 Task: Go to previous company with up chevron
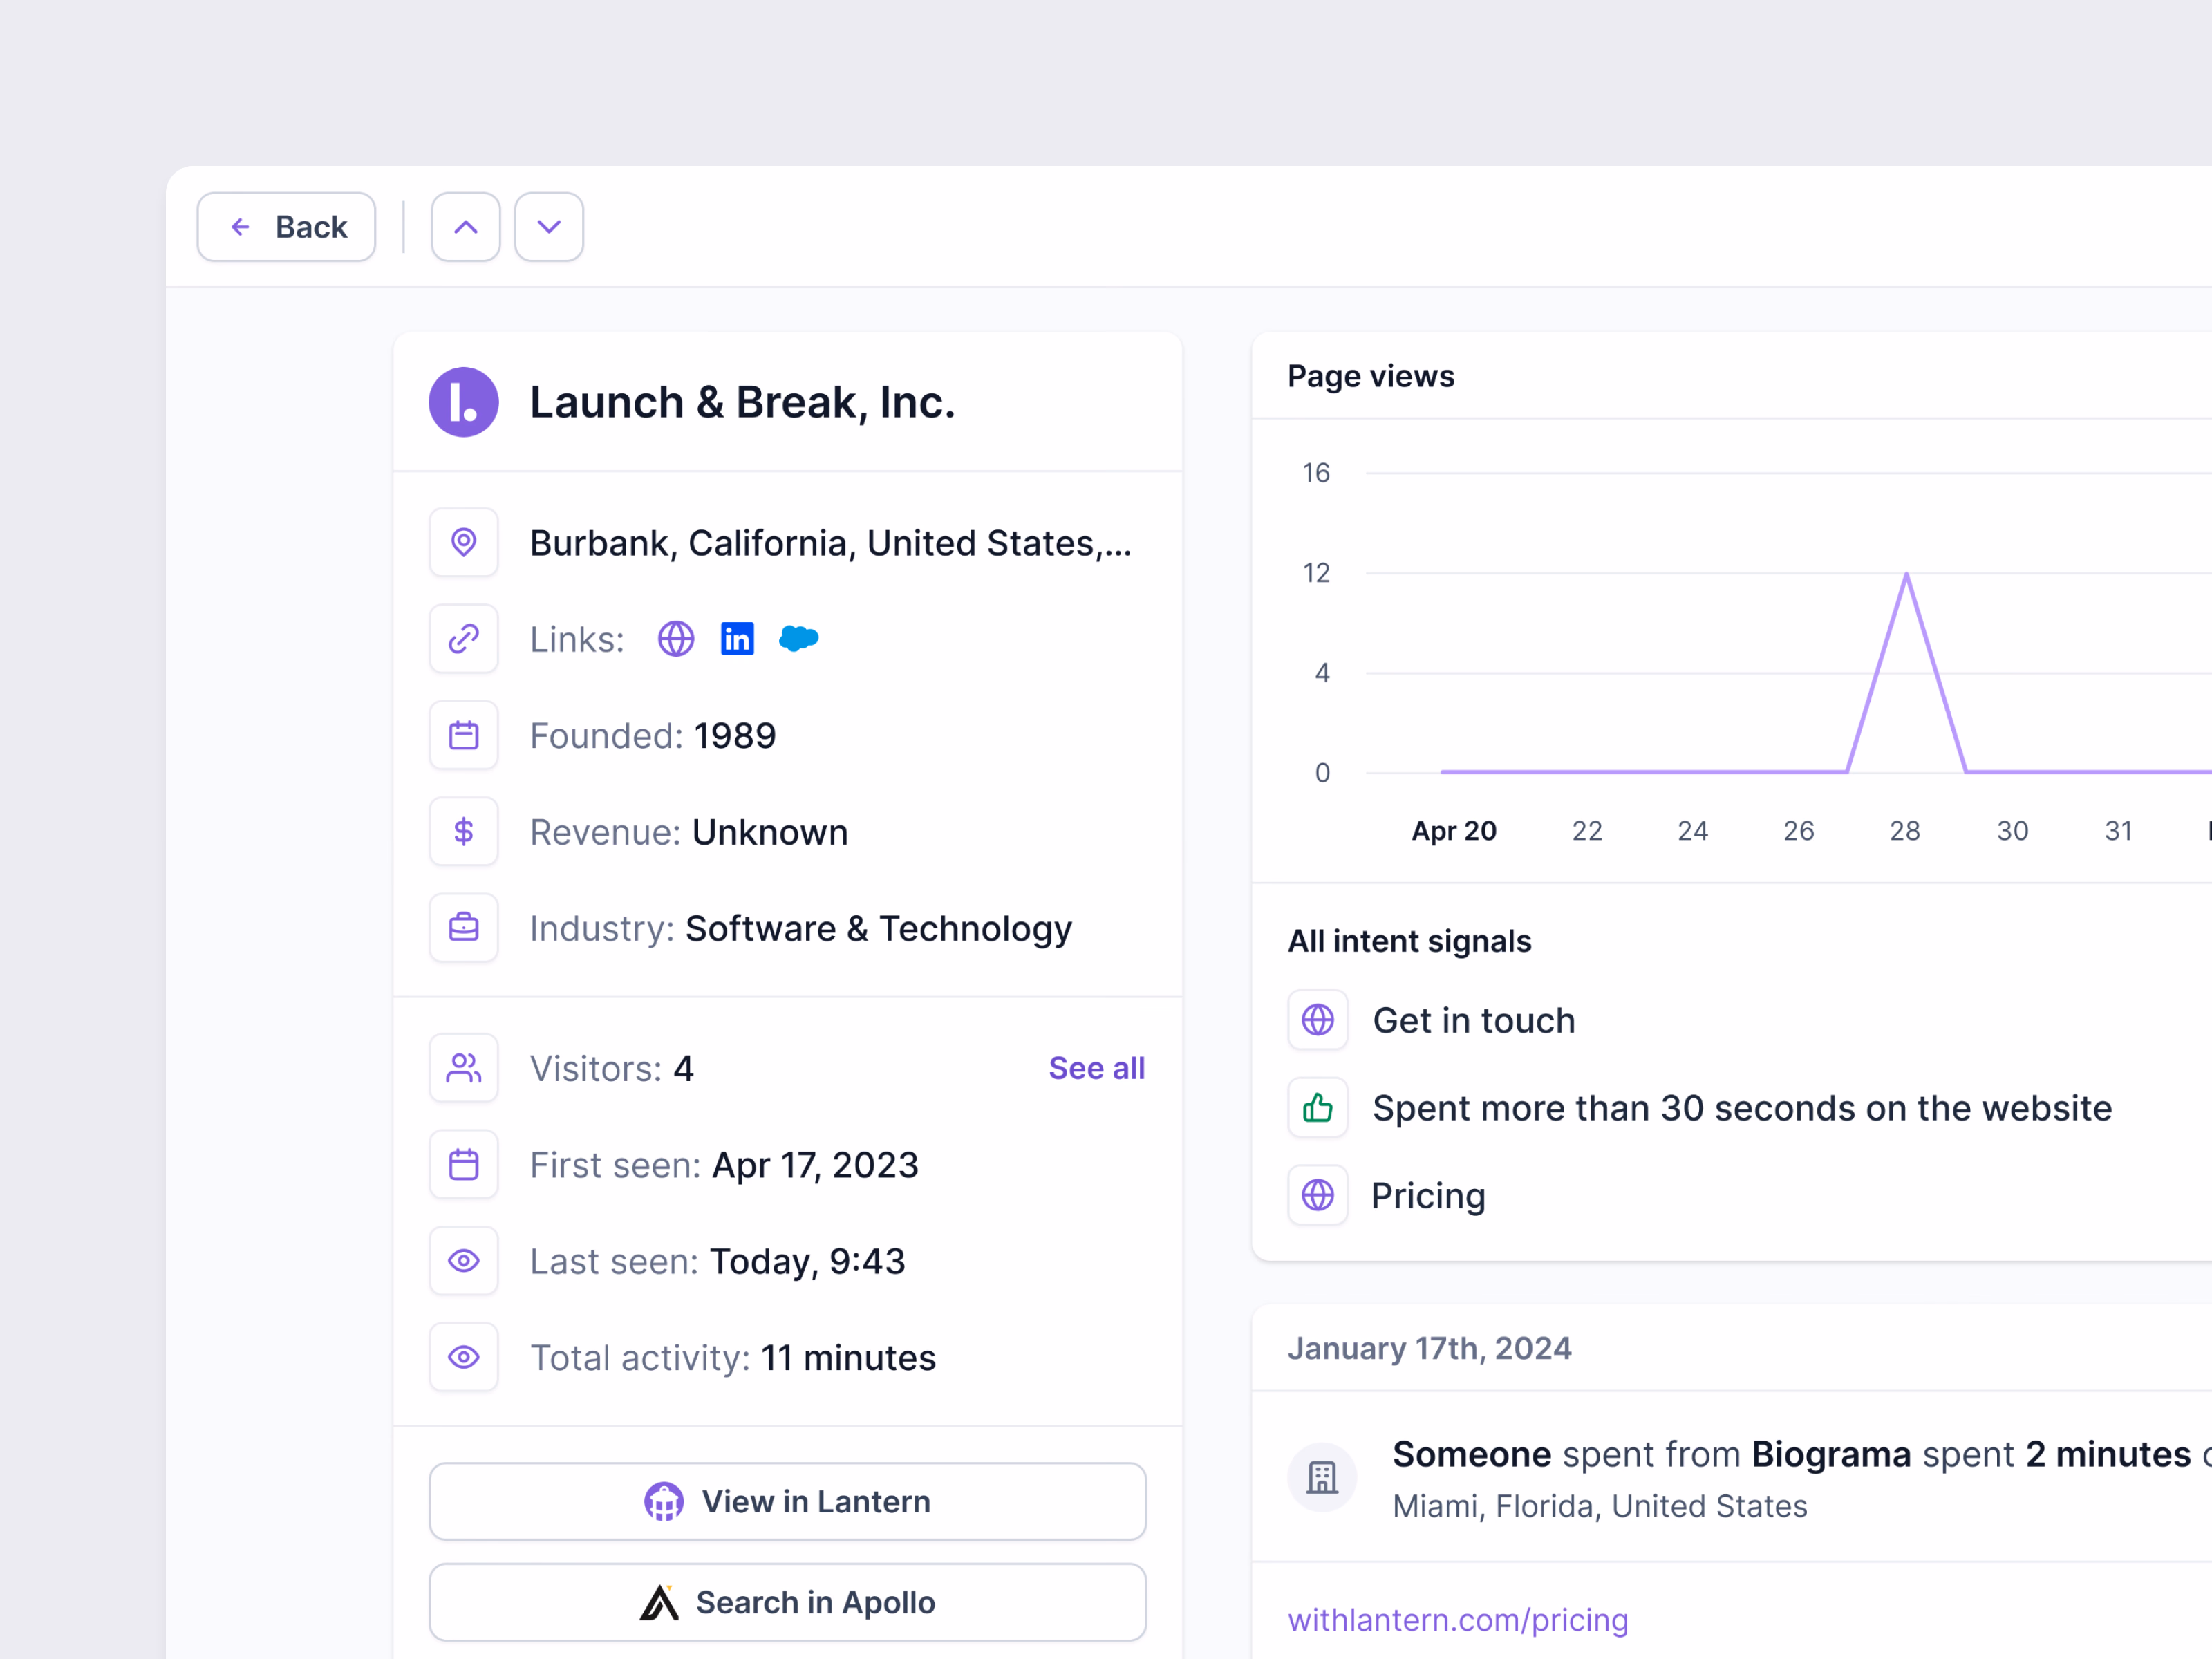click(x=466, y=227)
